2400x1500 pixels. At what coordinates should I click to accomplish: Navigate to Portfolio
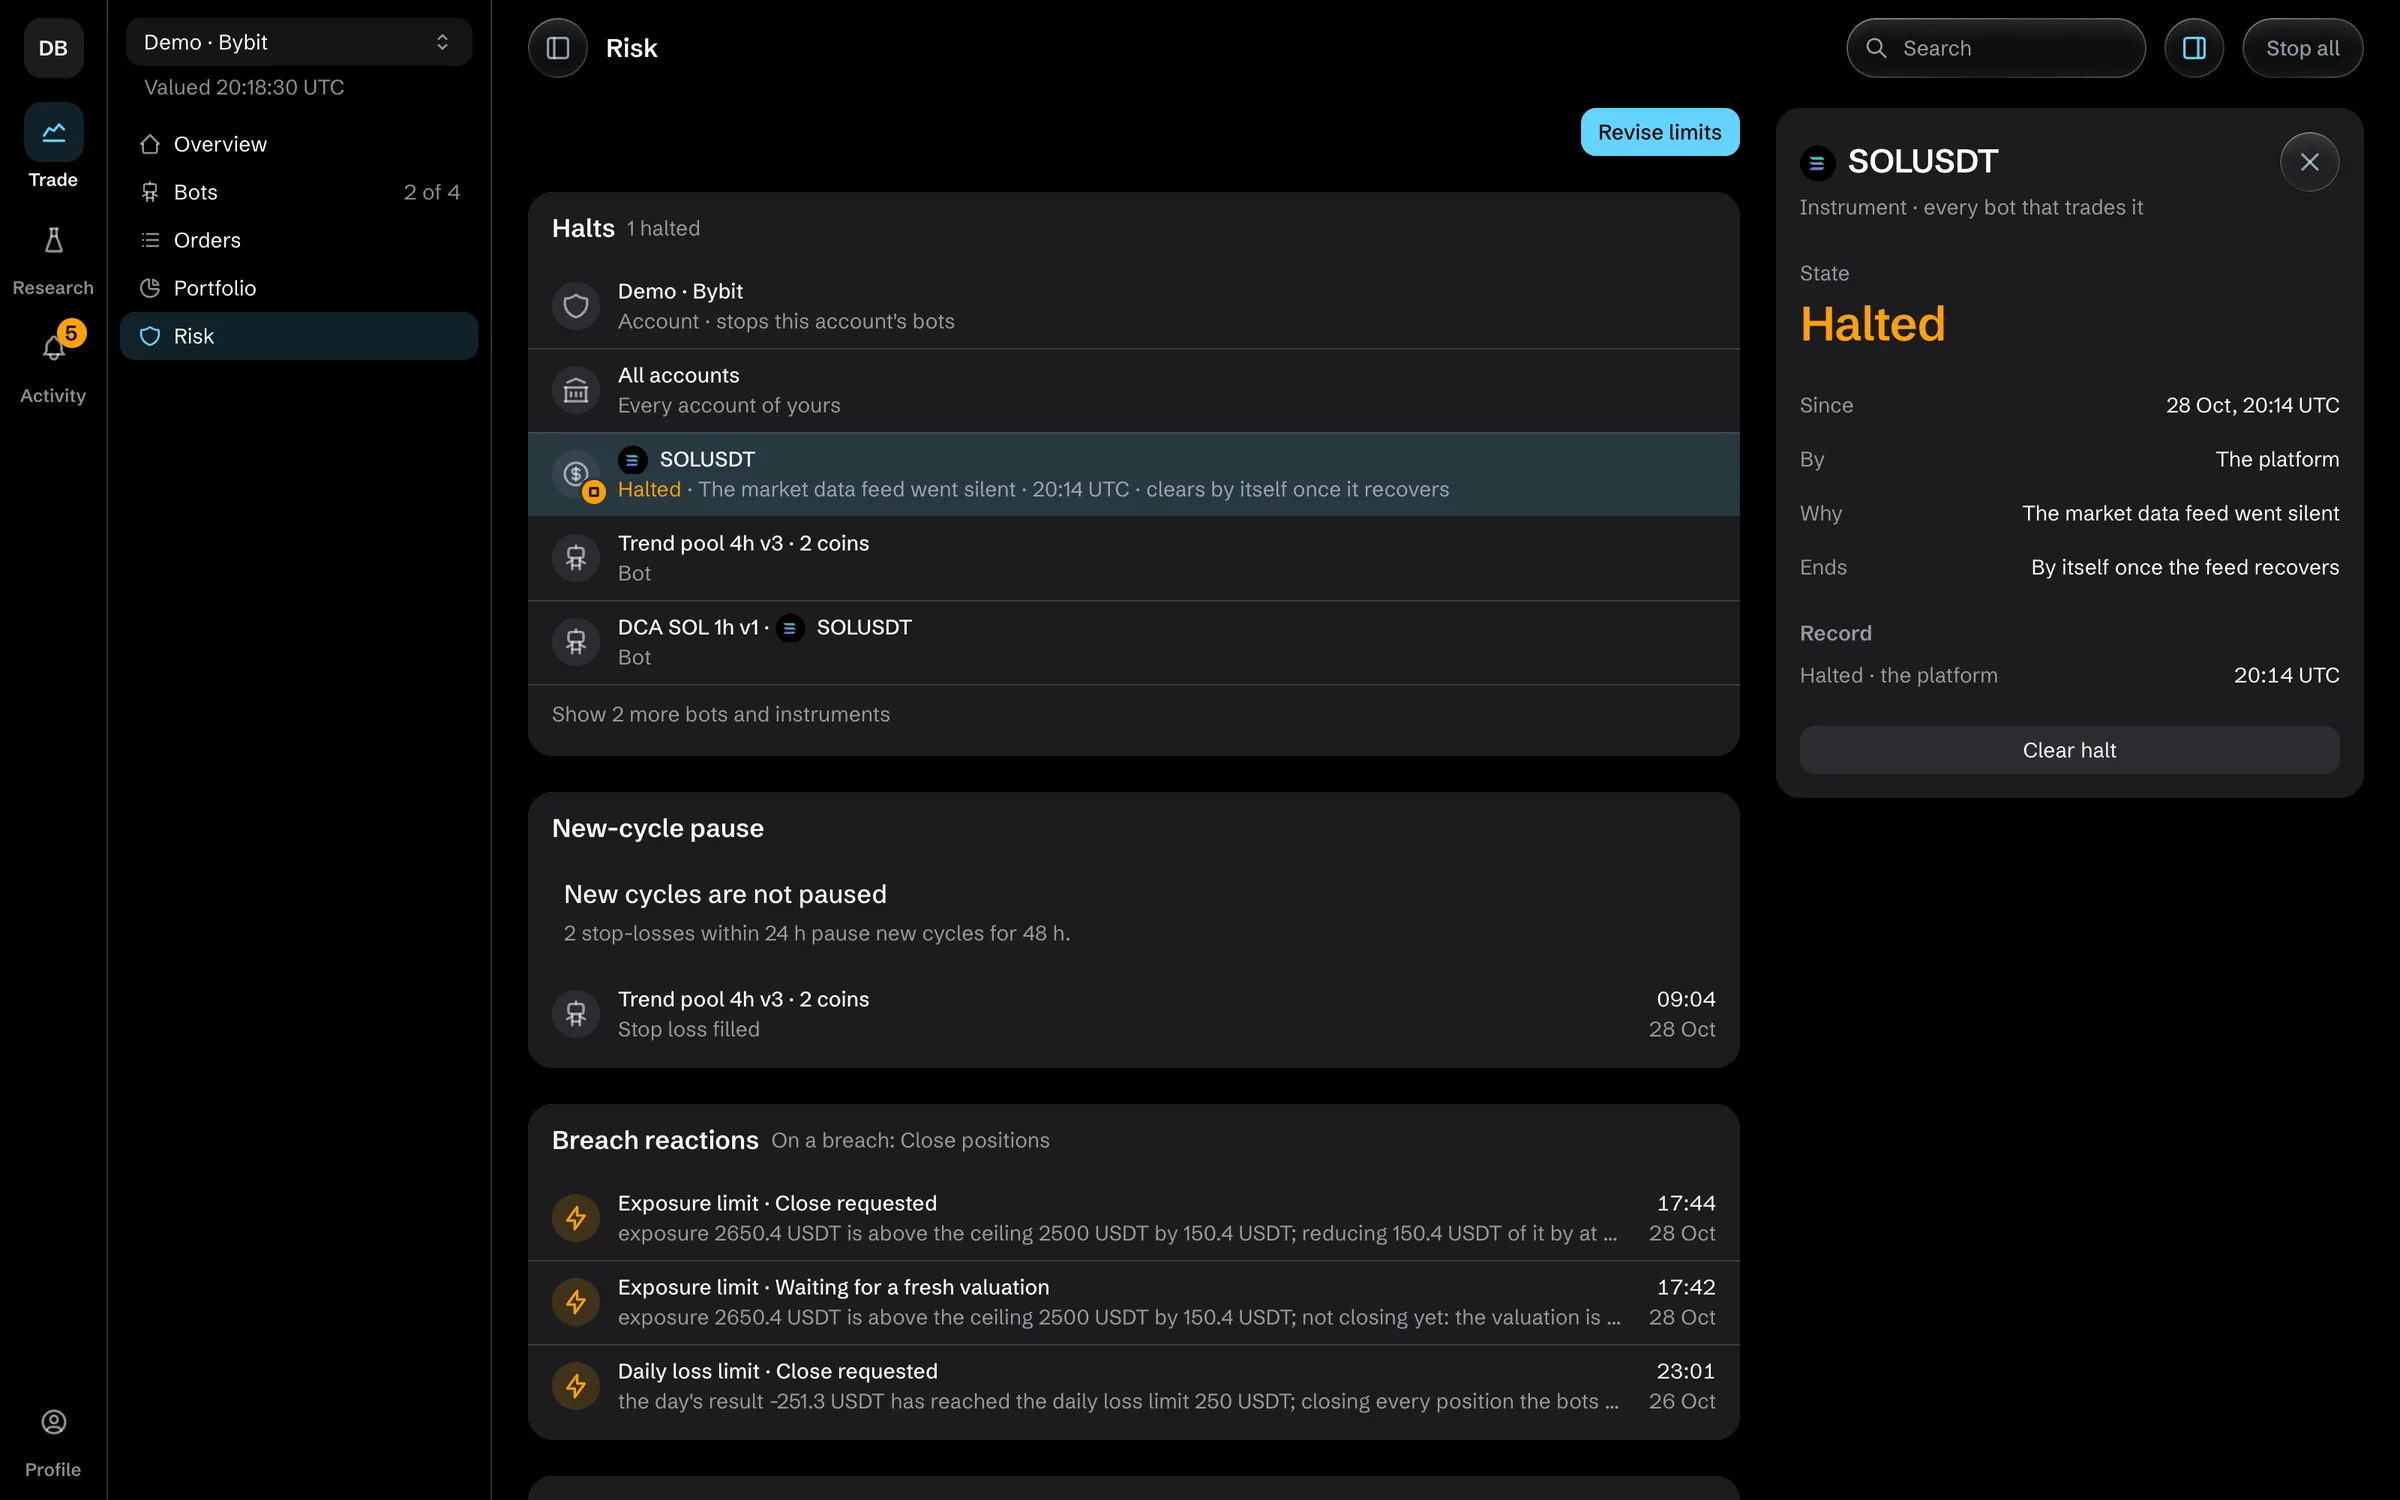tap(299, 288)
